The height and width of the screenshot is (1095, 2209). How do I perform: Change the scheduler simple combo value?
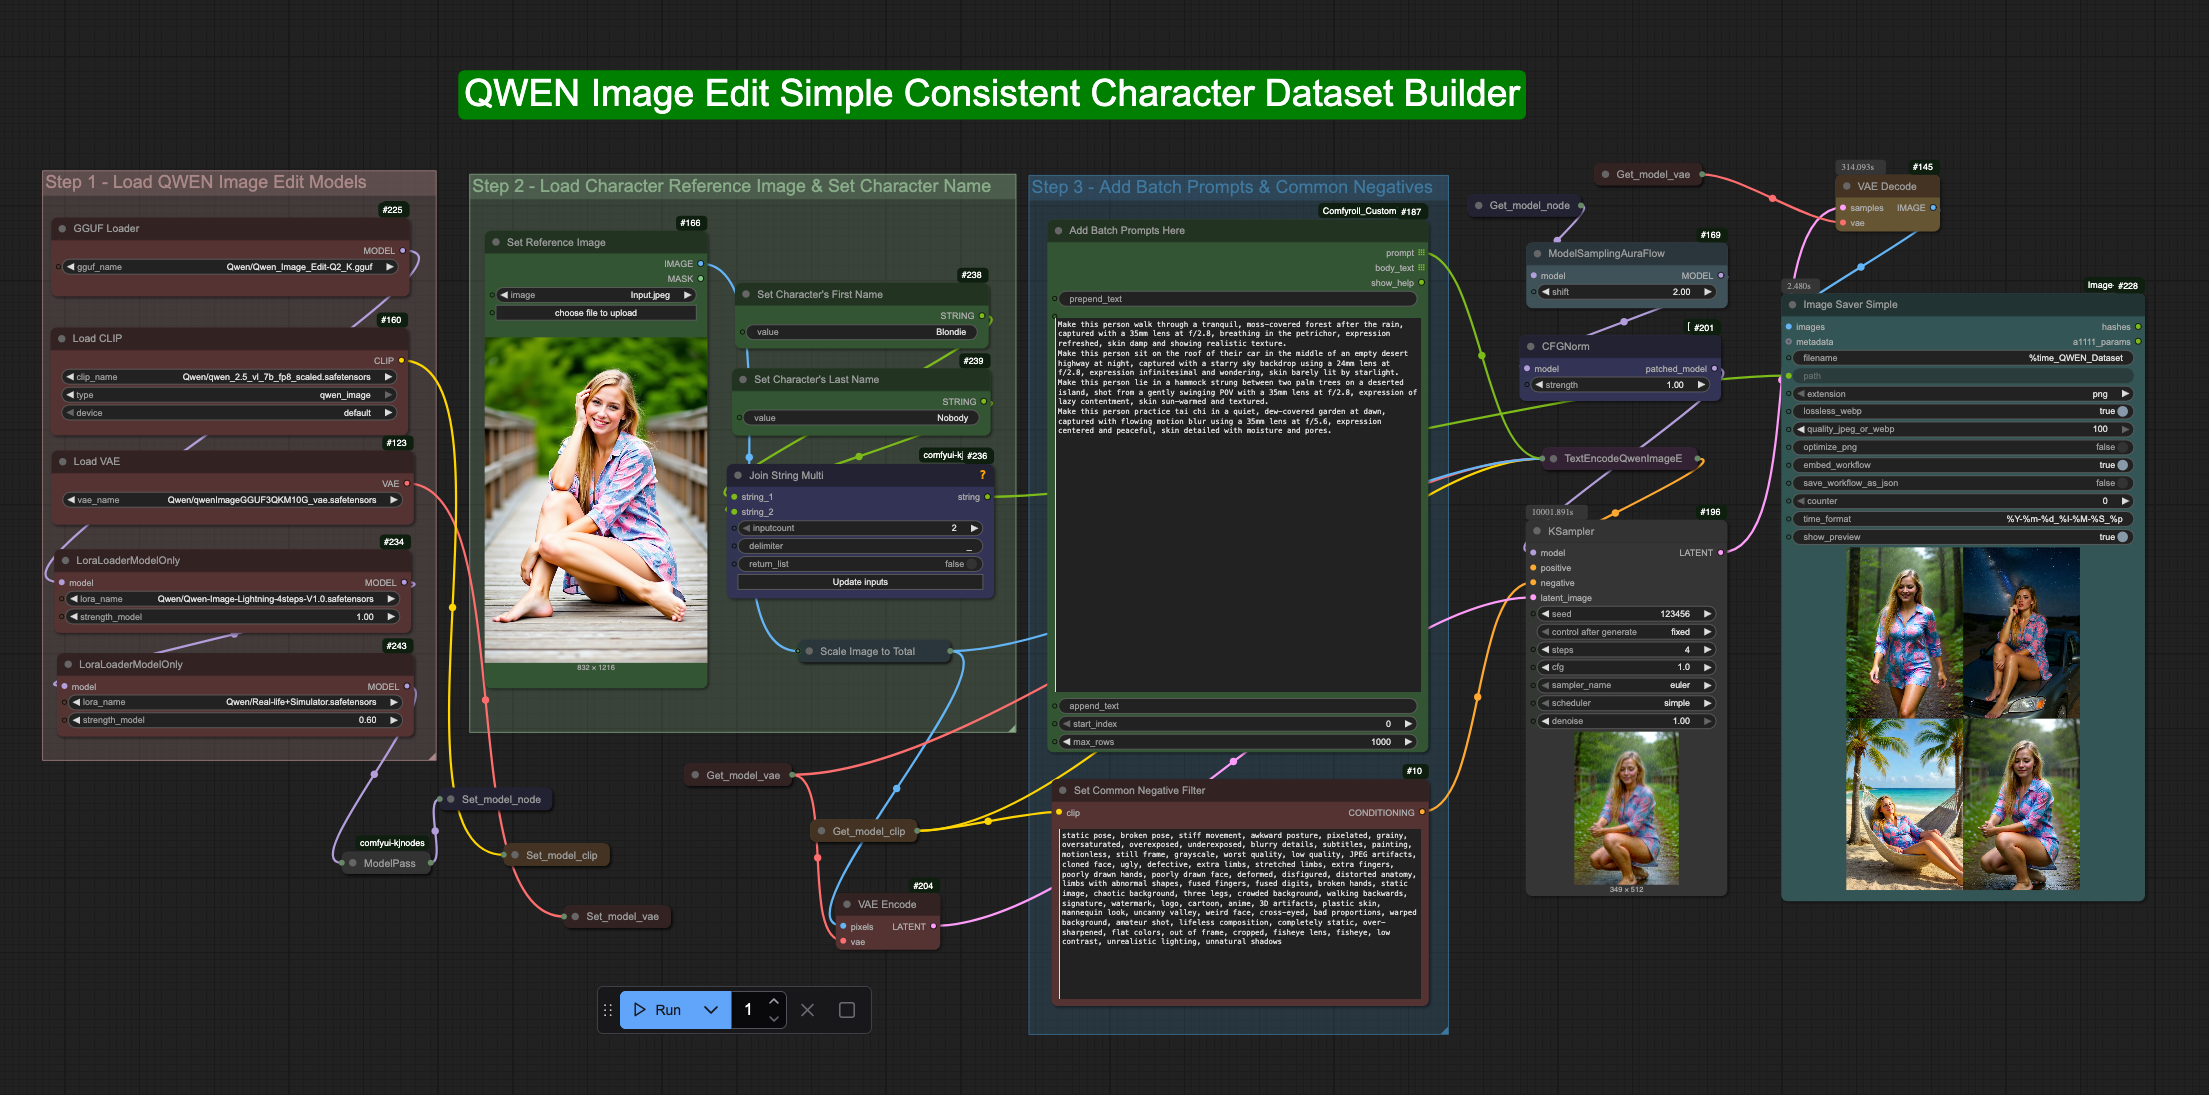pyautogui.click(x=1625, y=703)
